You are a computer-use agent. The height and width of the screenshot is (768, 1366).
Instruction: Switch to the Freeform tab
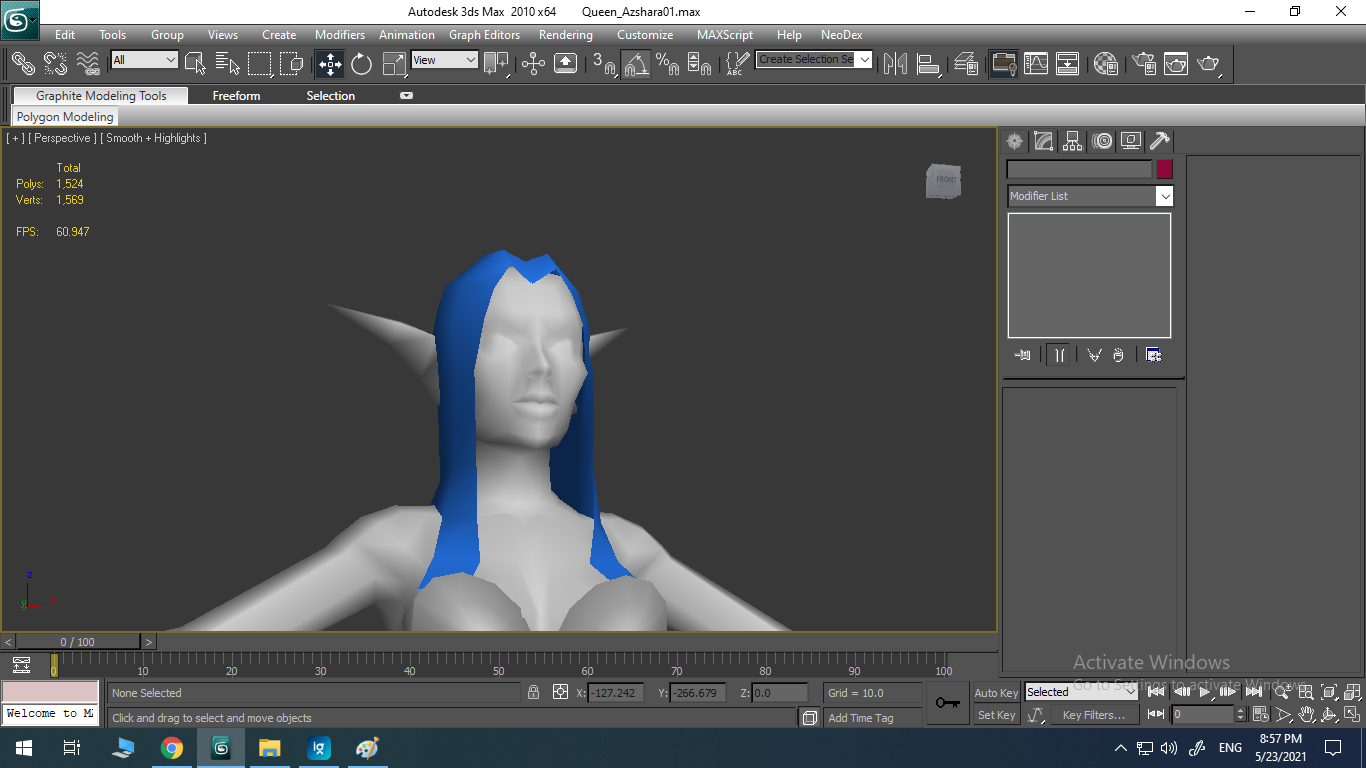pos(236,96)
